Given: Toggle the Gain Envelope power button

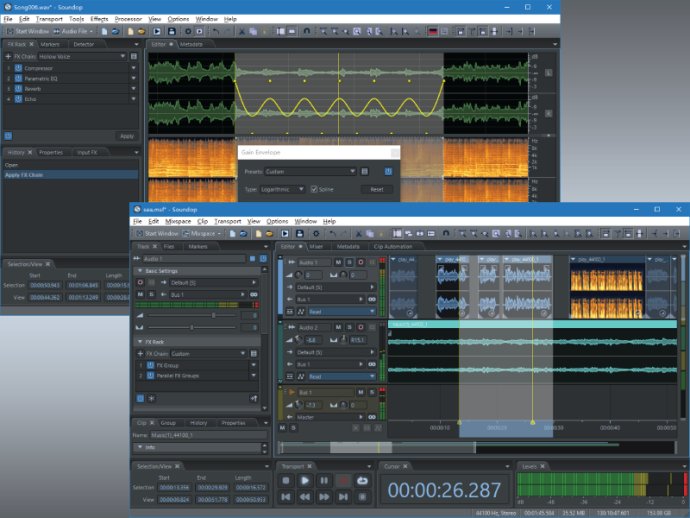Looking at the screenshot, I should [x=388, y=171].
